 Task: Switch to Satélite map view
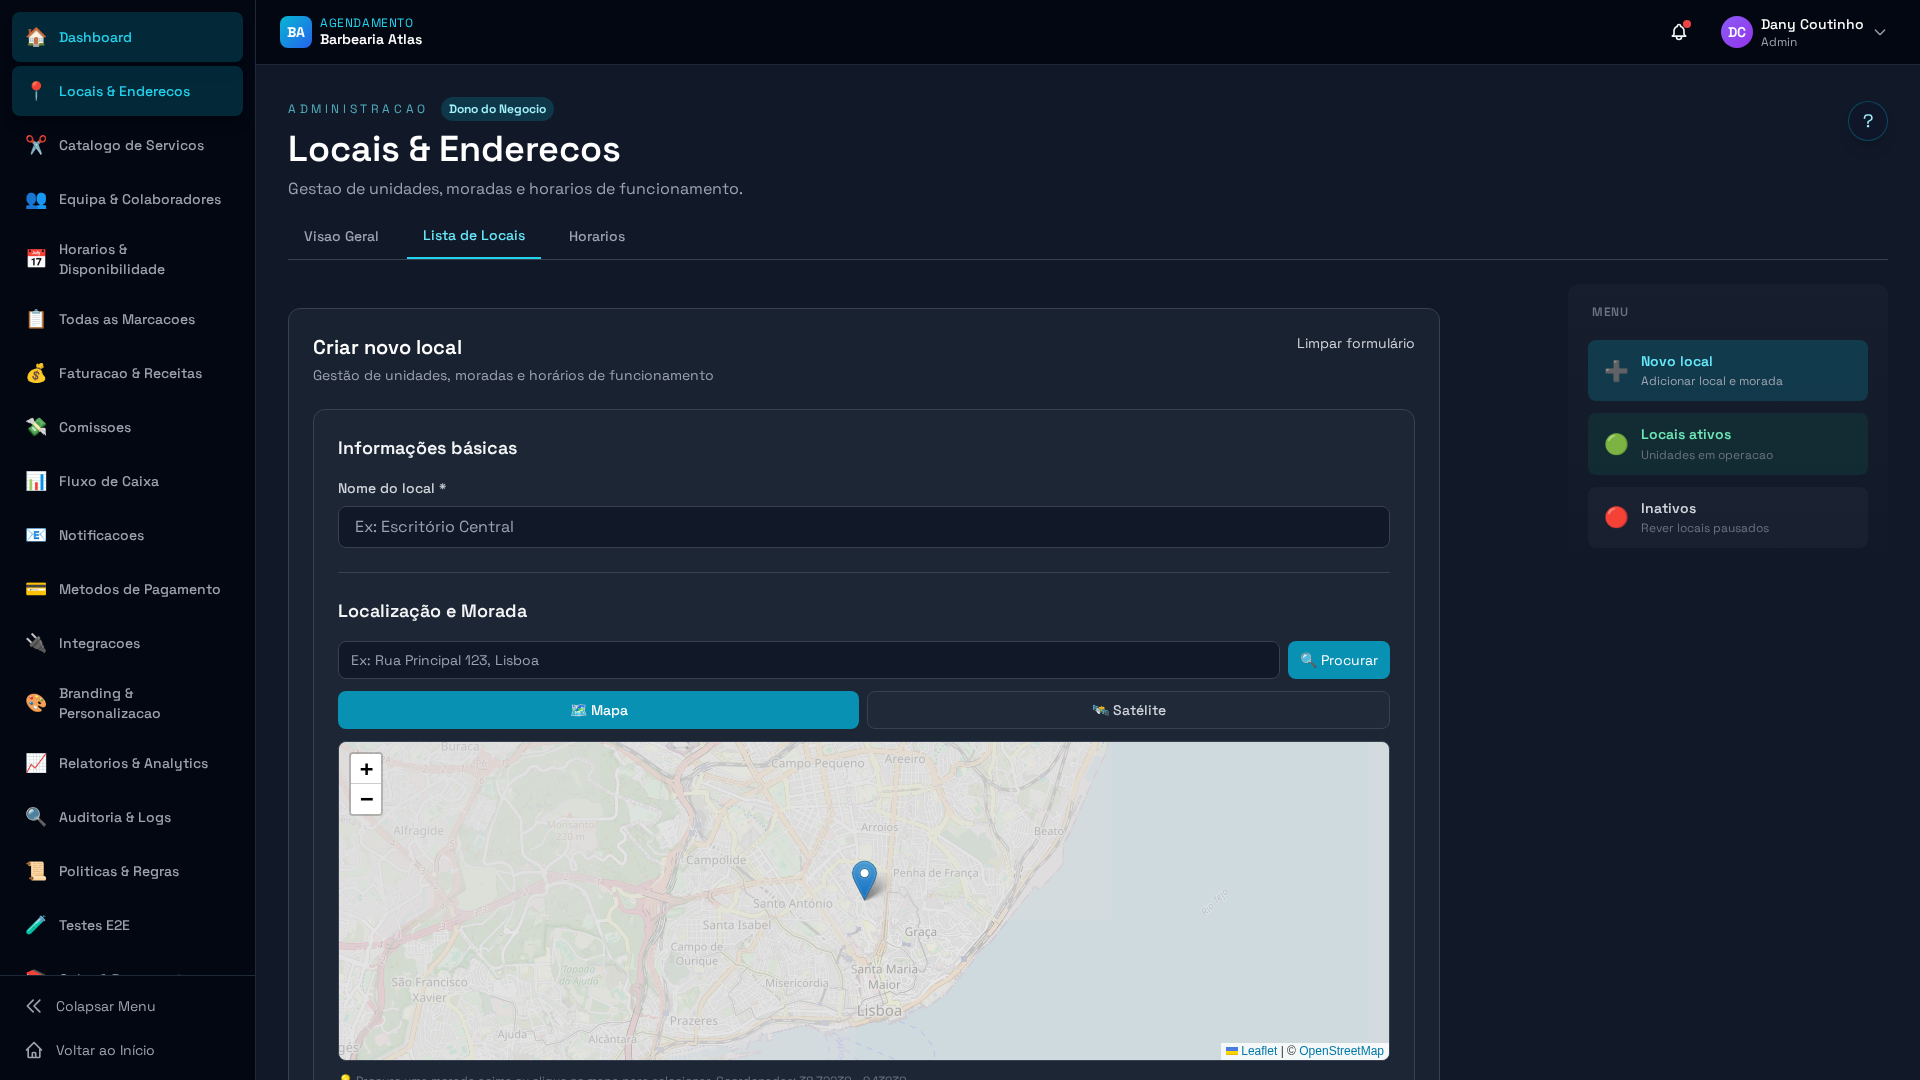(1127, 710)
